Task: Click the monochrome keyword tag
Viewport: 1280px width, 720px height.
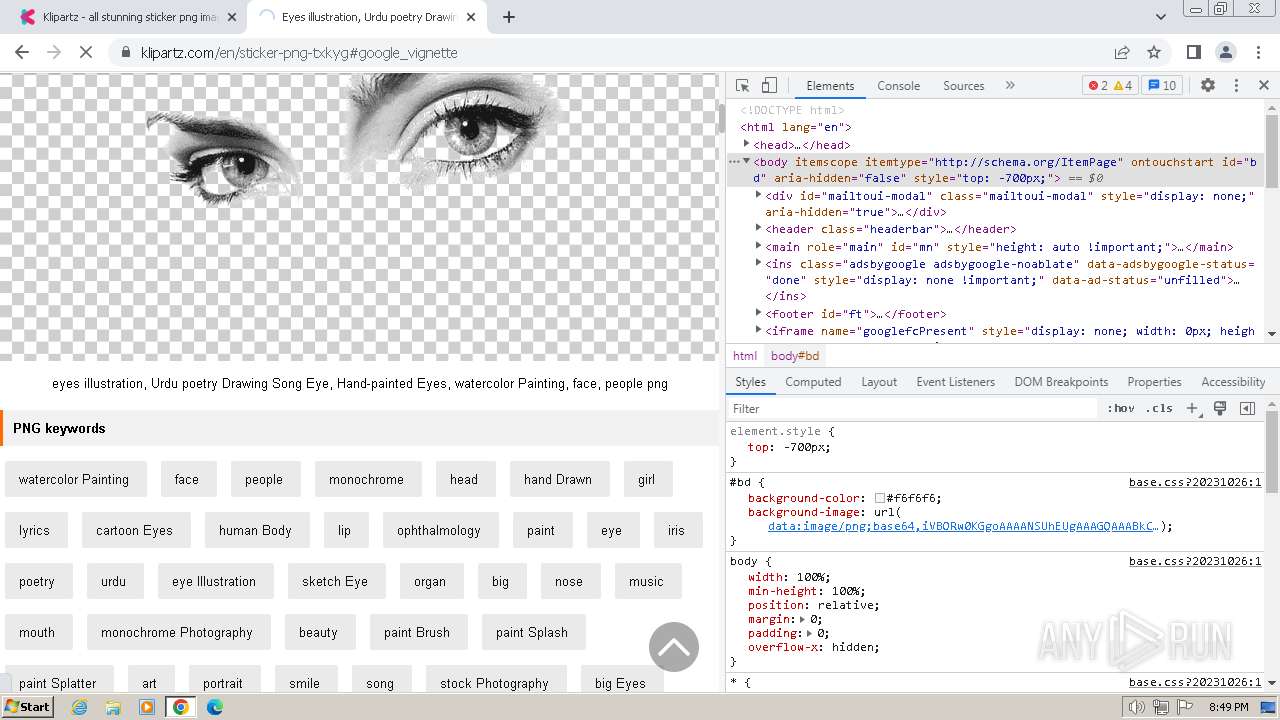Action: click(x=366, y=479)
